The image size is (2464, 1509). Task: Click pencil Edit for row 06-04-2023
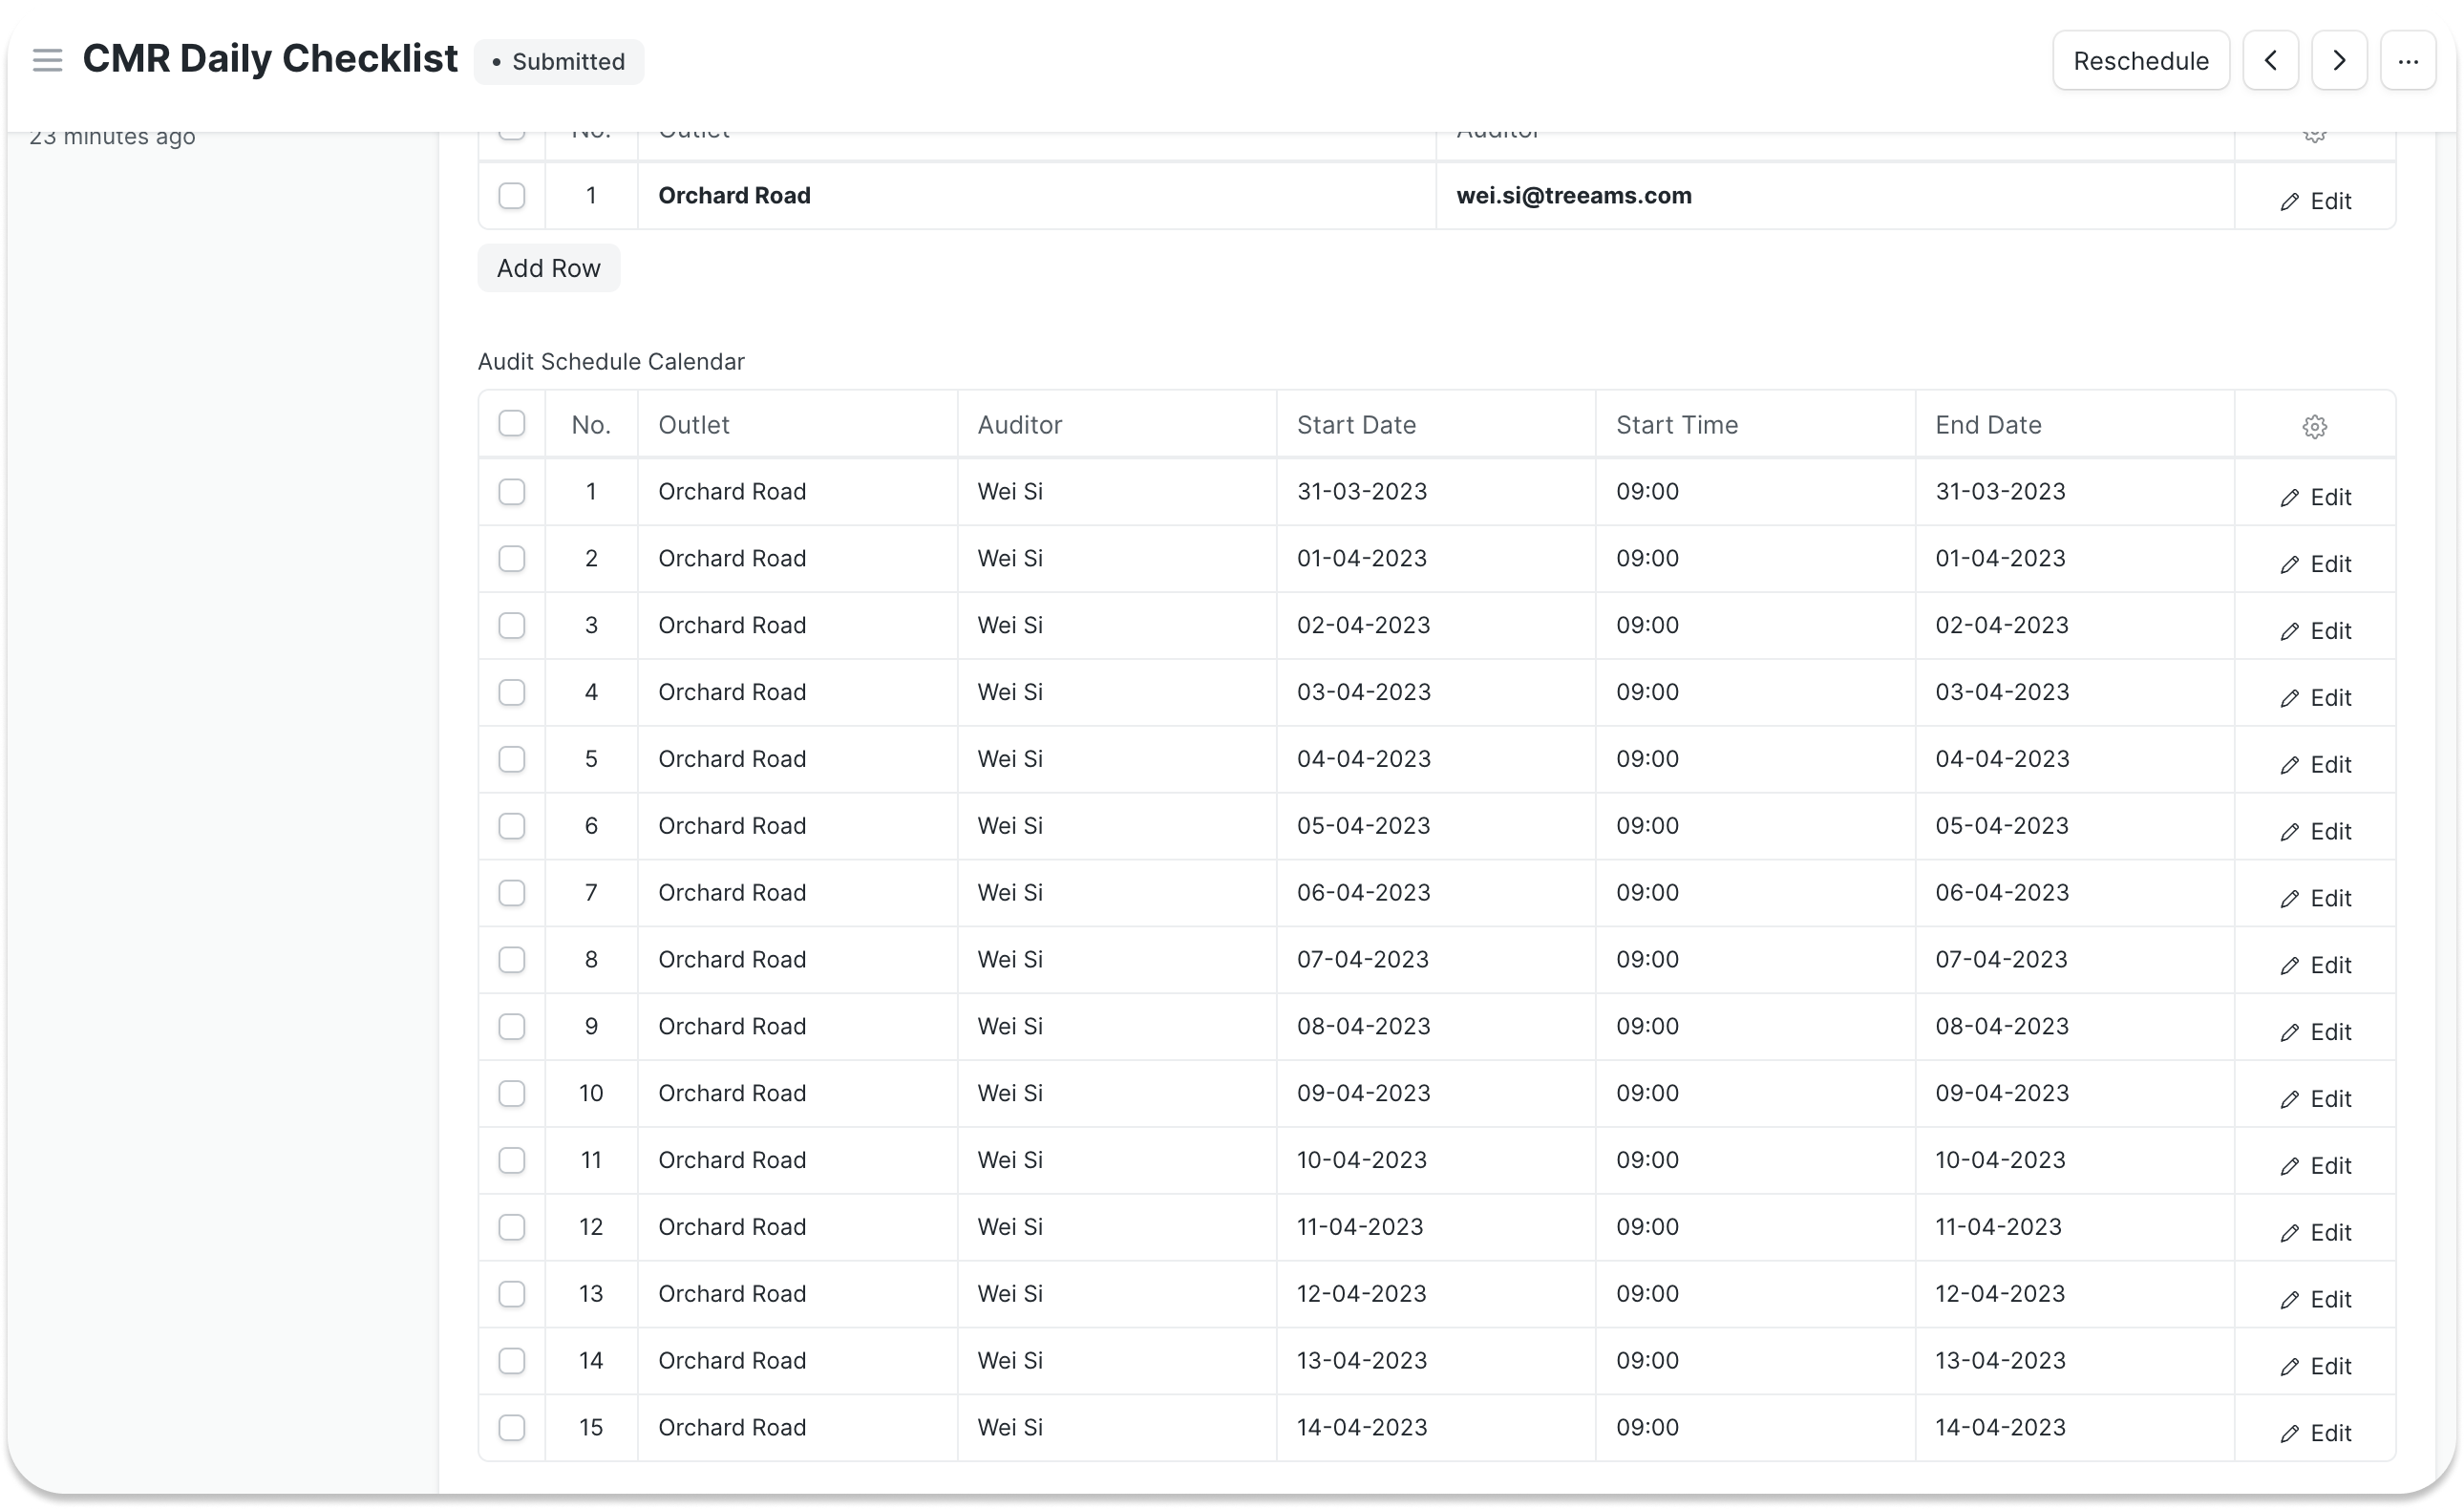tap(2315, 898)
